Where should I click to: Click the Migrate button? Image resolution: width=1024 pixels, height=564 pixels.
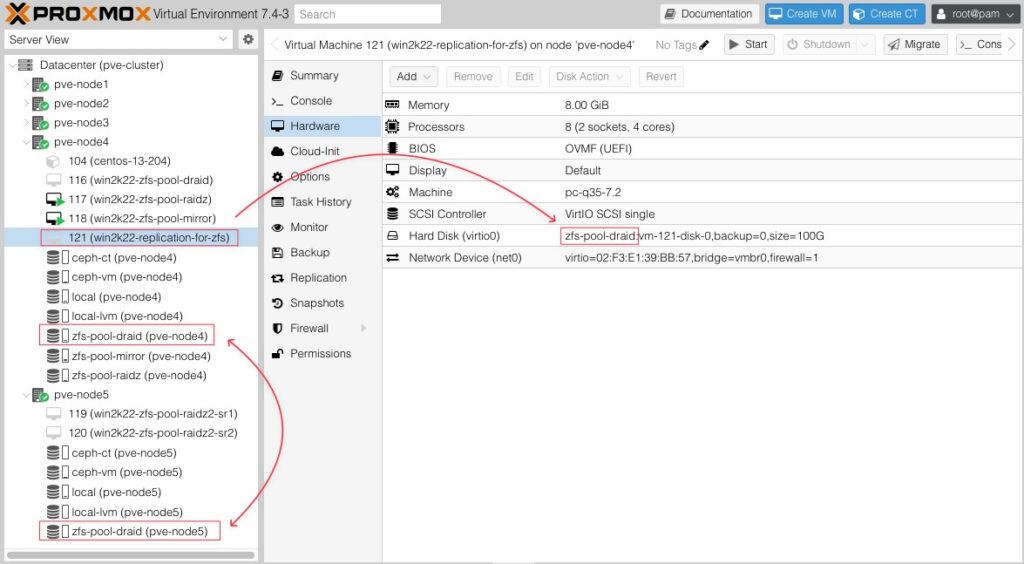pyautogui.click(x=915, y=44)
